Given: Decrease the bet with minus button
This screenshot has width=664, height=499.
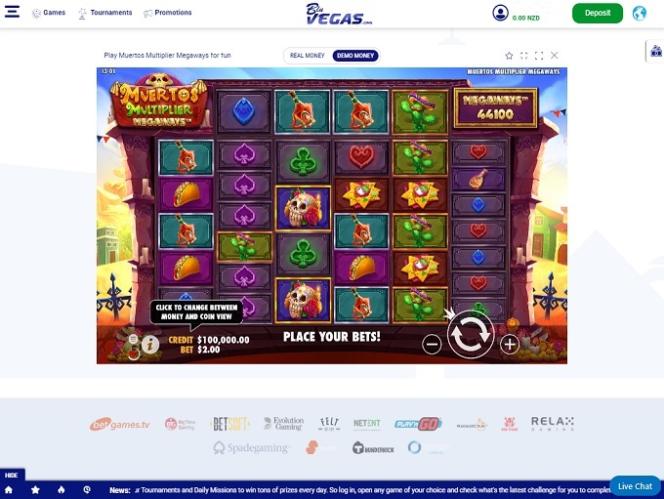Looking at the screenshot, I should pyautogui.click(x=432, y=344).
